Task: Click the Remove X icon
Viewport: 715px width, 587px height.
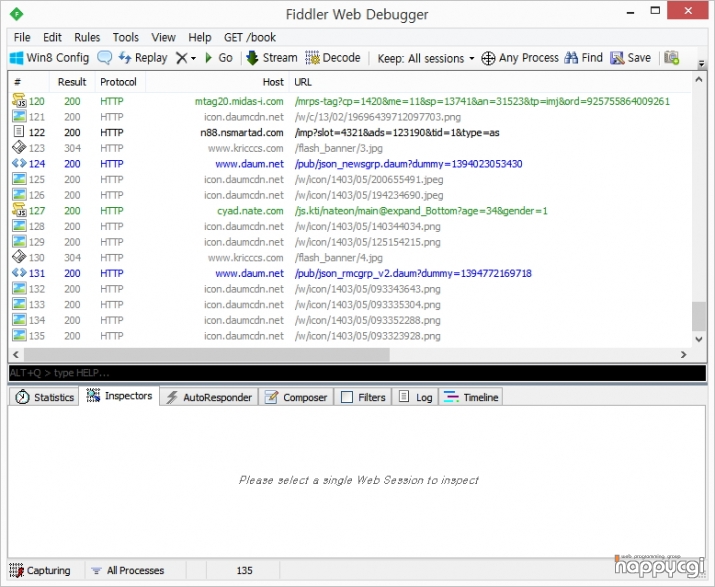Action: (181, 58)
